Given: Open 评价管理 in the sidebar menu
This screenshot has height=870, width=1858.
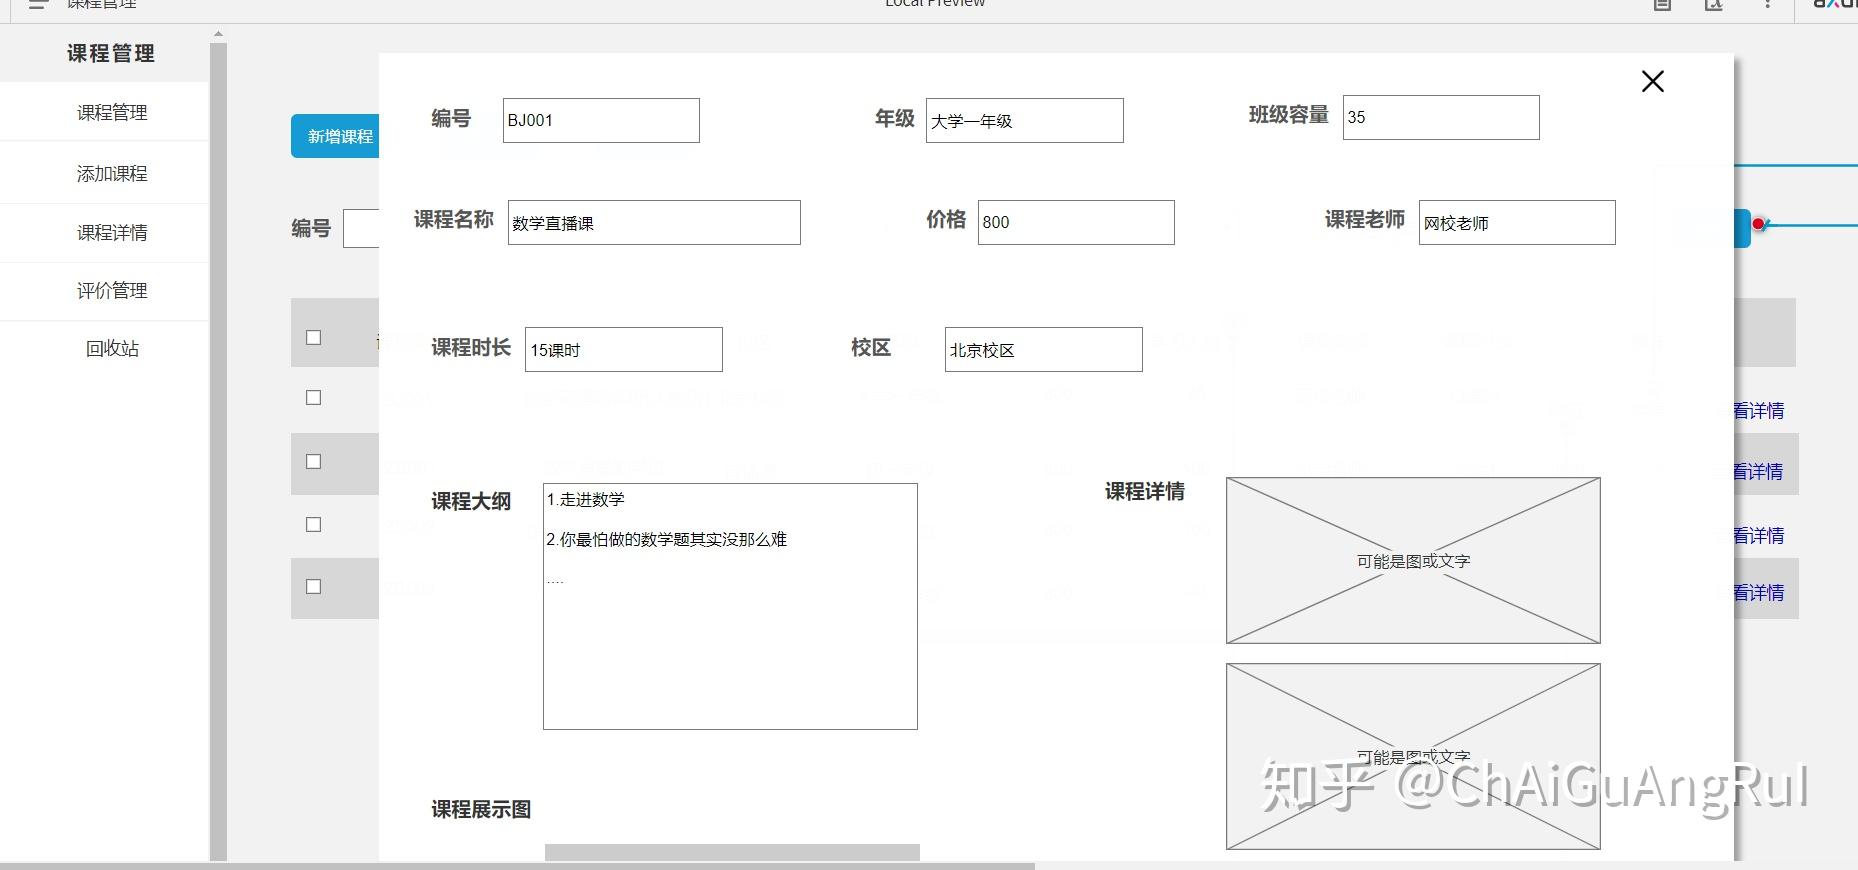Looking at the screenshot, I should click(112, 290).
